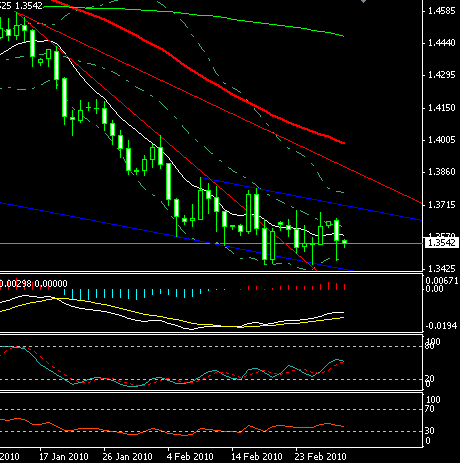This screenshot has width=460, height=463.
Task: Click the -0.0194 MACD scale value
Action: 441,326
